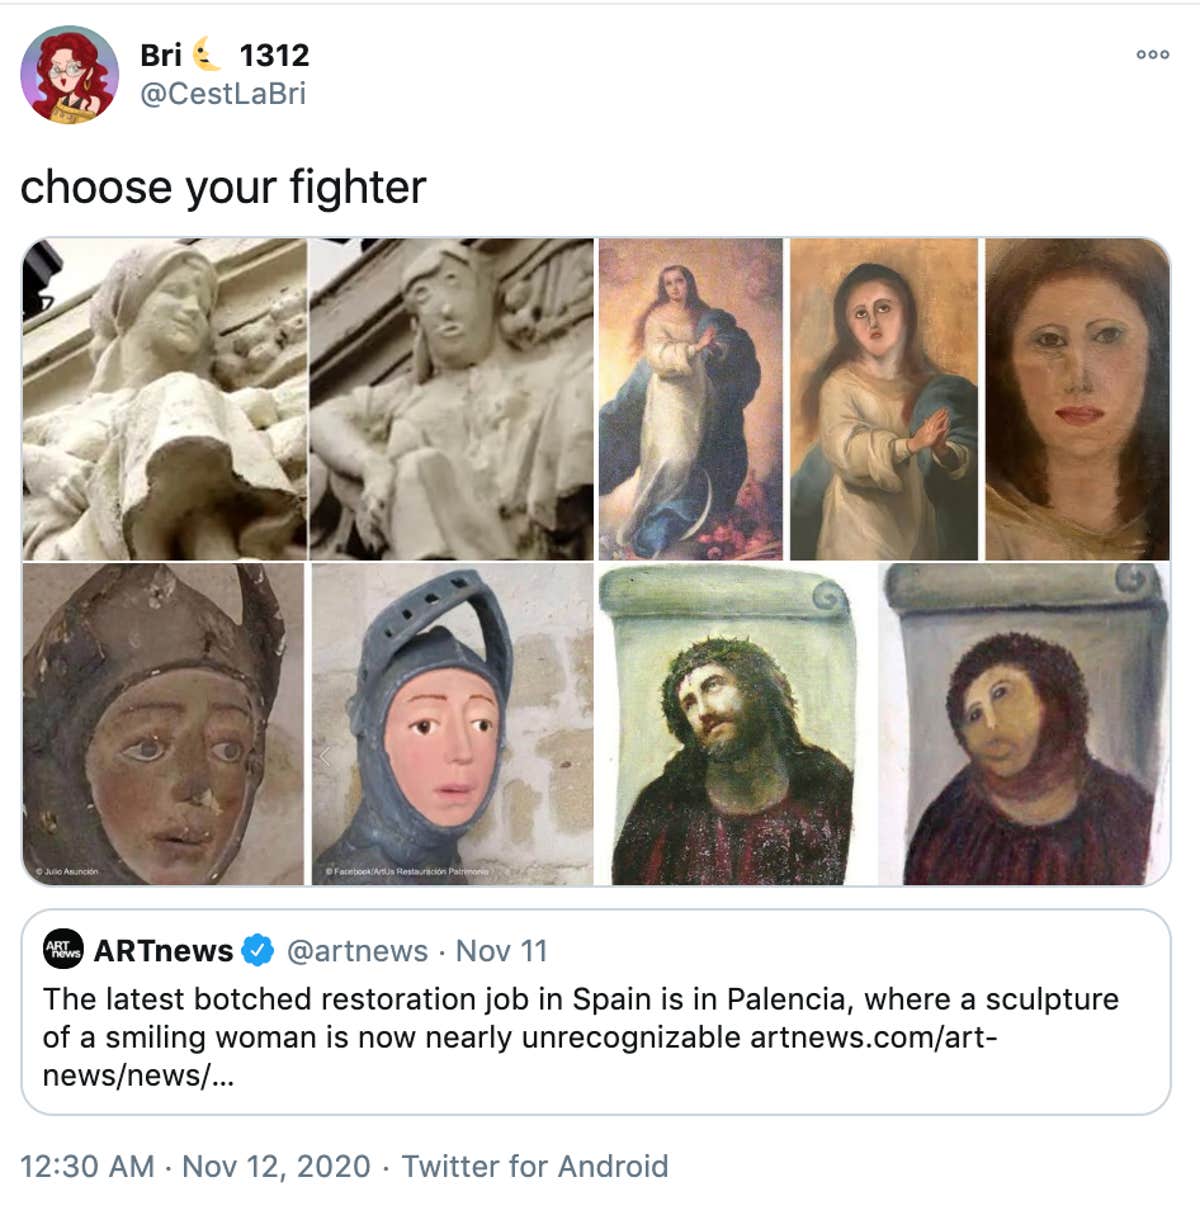
Task: Click Bri's cartoon profile avatar
Action: 69,75
